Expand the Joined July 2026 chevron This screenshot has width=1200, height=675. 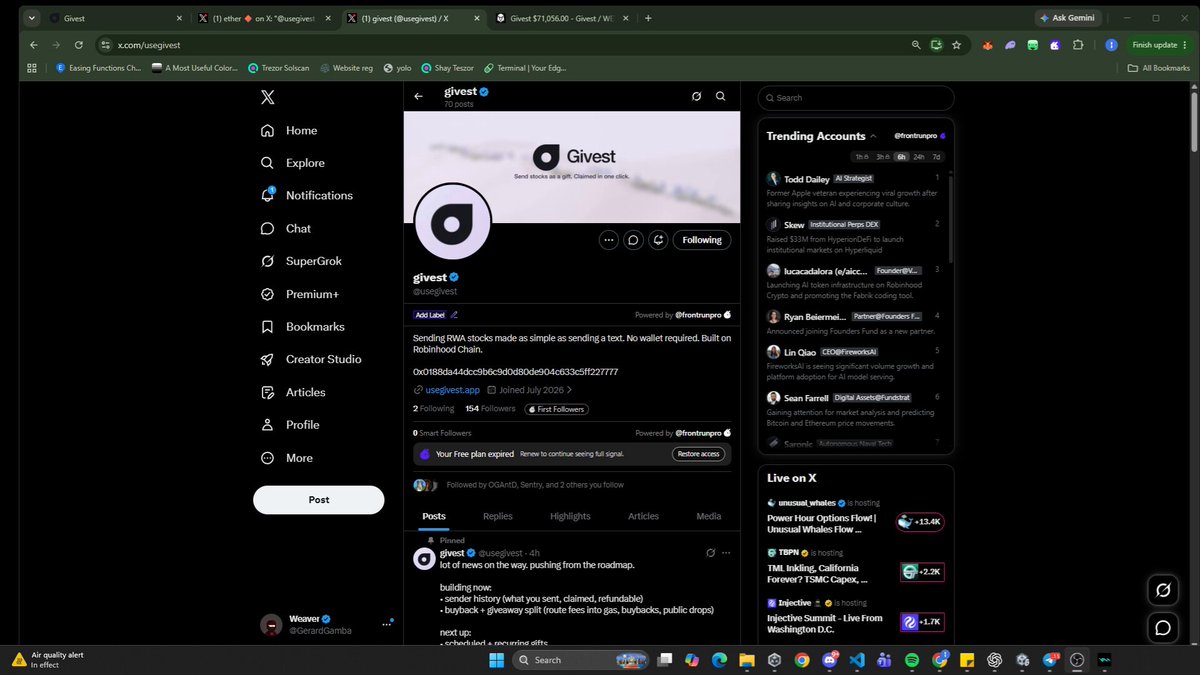pyautogui.click(x=570, y=390)
